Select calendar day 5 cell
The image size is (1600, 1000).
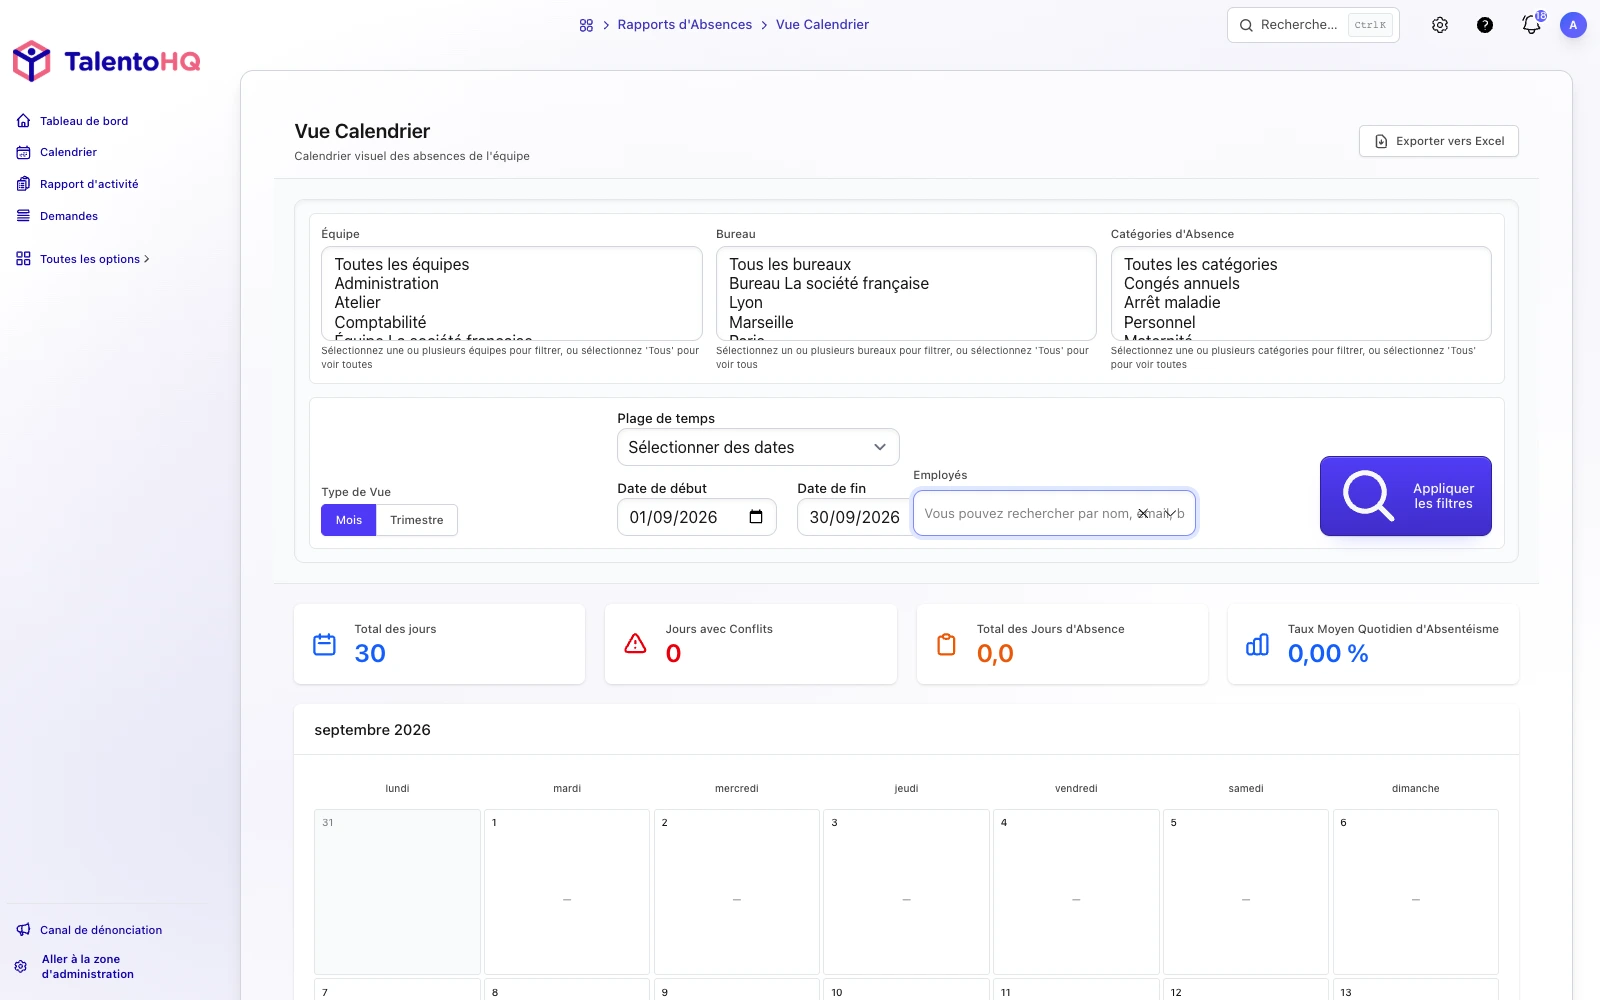[1246, 892]
